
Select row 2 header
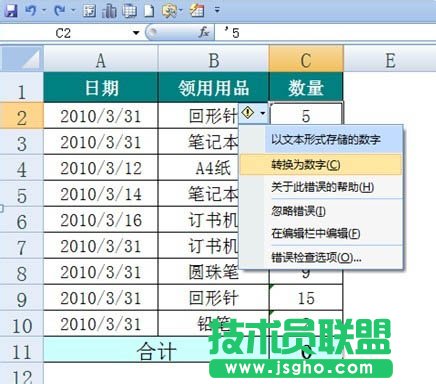[x=22, y=116]
